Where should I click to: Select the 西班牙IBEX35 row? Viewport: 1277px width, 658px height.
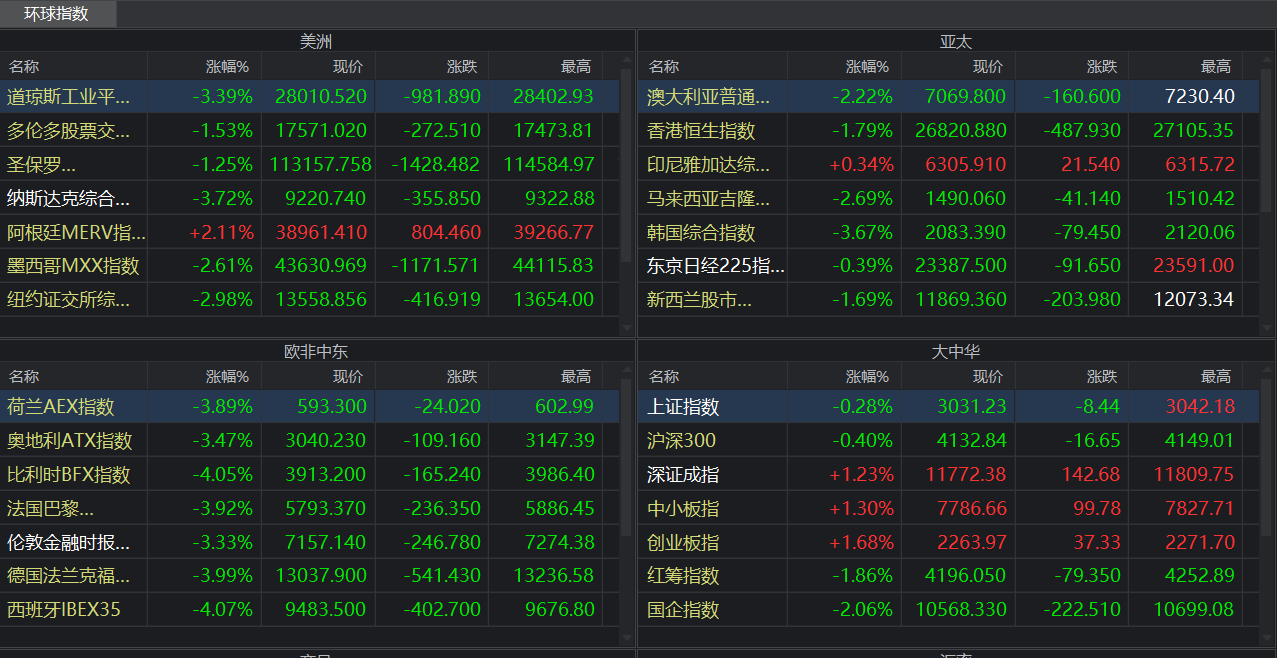coord(64,610)
